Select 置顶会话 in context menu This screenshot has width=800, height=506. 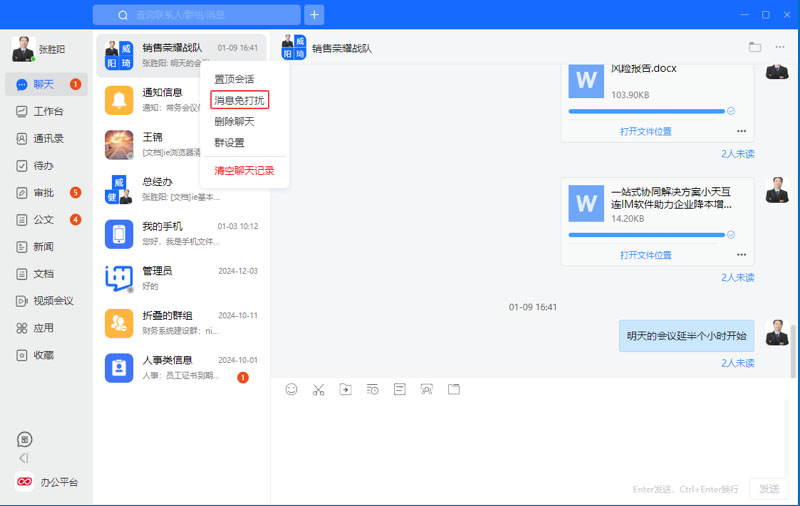coord(234,79)
